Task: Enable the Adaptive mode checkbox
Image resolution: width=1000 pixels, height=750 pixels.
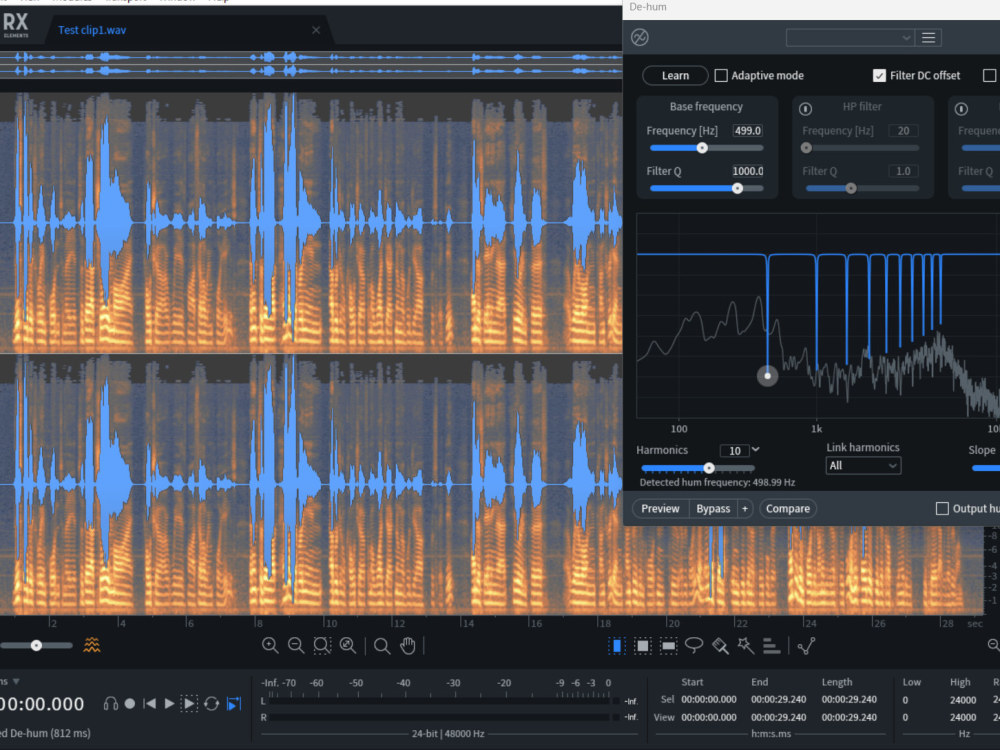Action: tap(721, 76)
